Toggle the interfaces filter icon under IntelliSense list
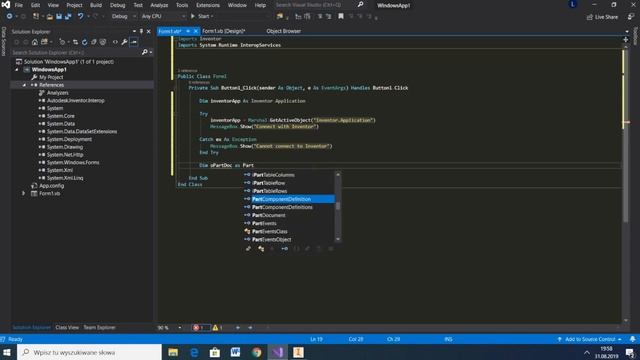This screenshot has width=640, height=360. coord(284,249)
